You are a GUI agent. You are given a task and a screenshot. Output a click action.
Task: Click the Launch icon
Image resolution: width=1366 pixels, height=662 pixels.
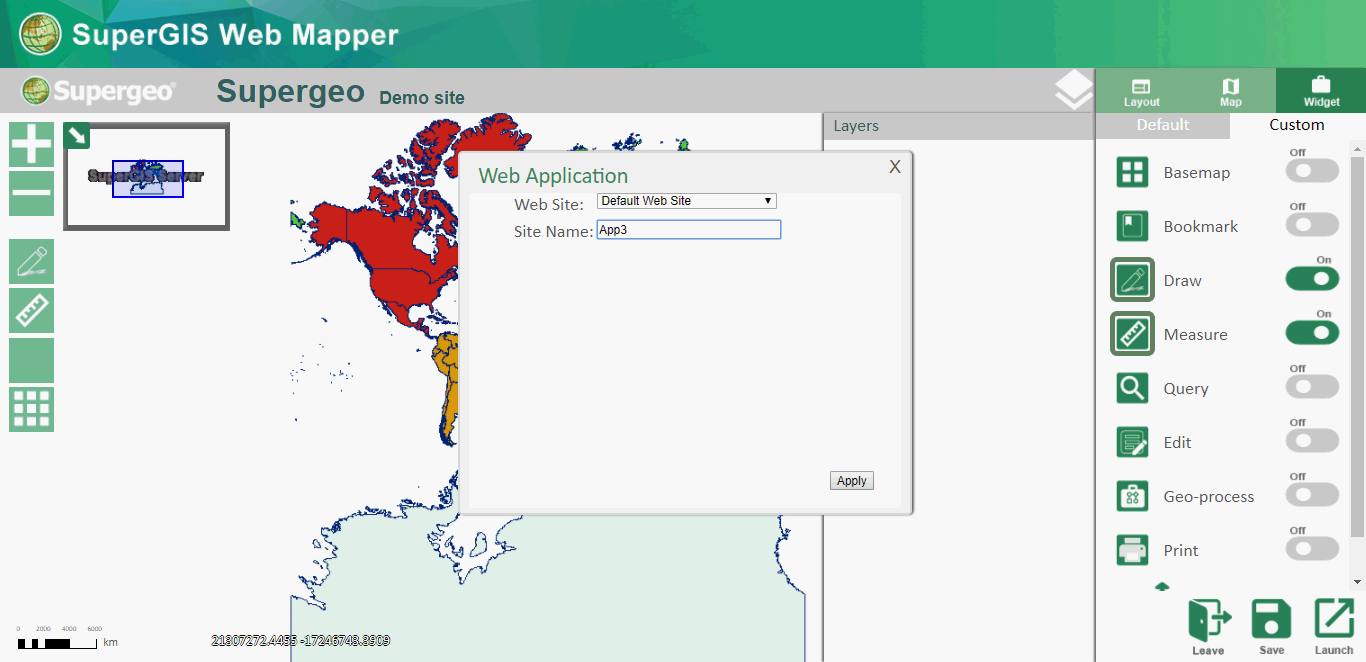click(1334, 627)
